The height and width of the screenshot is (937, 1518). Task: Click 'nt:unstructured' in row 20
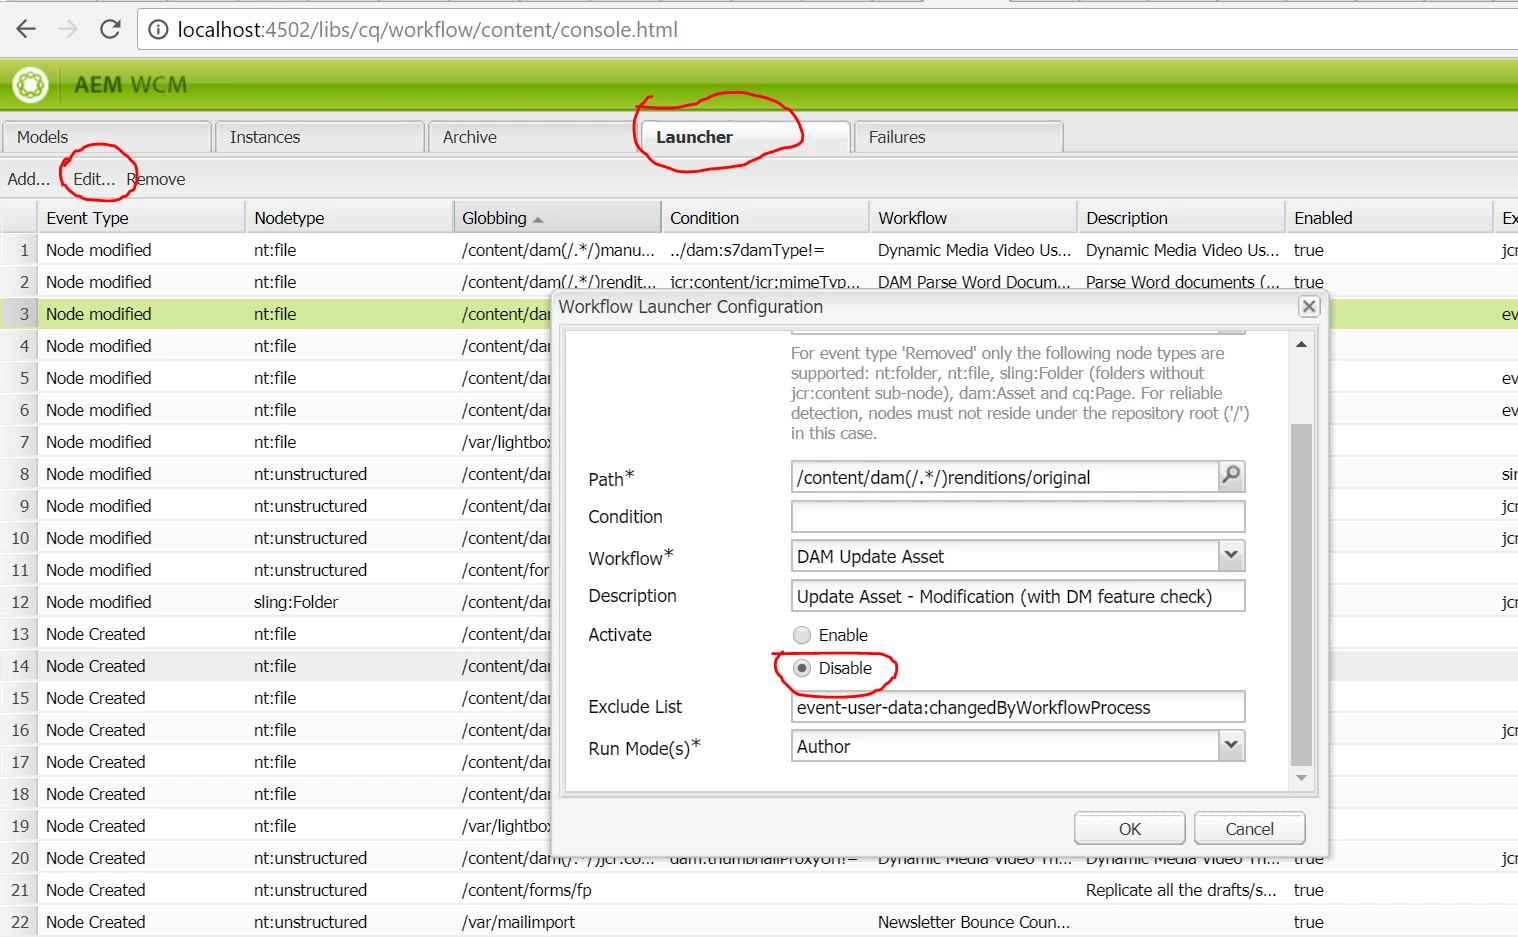point(310,858)
